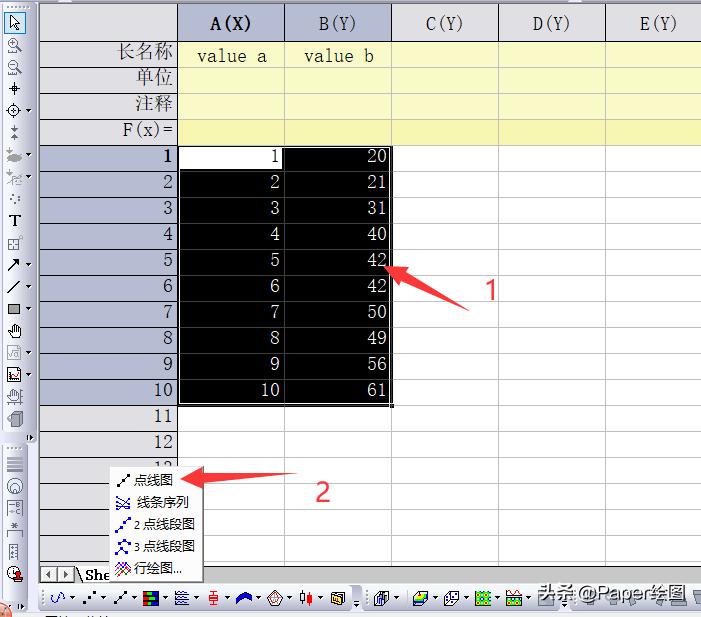Screen dimensions: 701x617
Task: Choose the Data Reader target tool
Action: 14,110
